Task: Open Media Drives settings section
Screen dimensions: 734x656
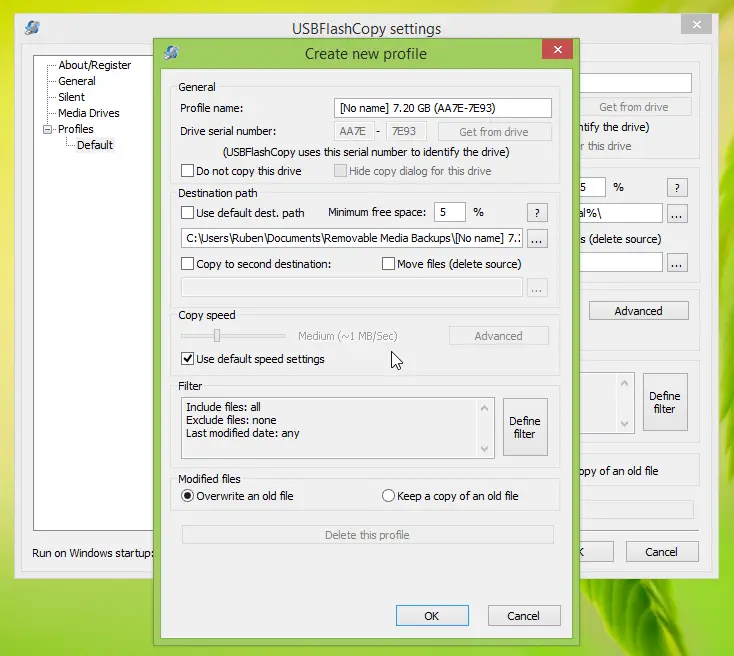Action: point(88,113)
